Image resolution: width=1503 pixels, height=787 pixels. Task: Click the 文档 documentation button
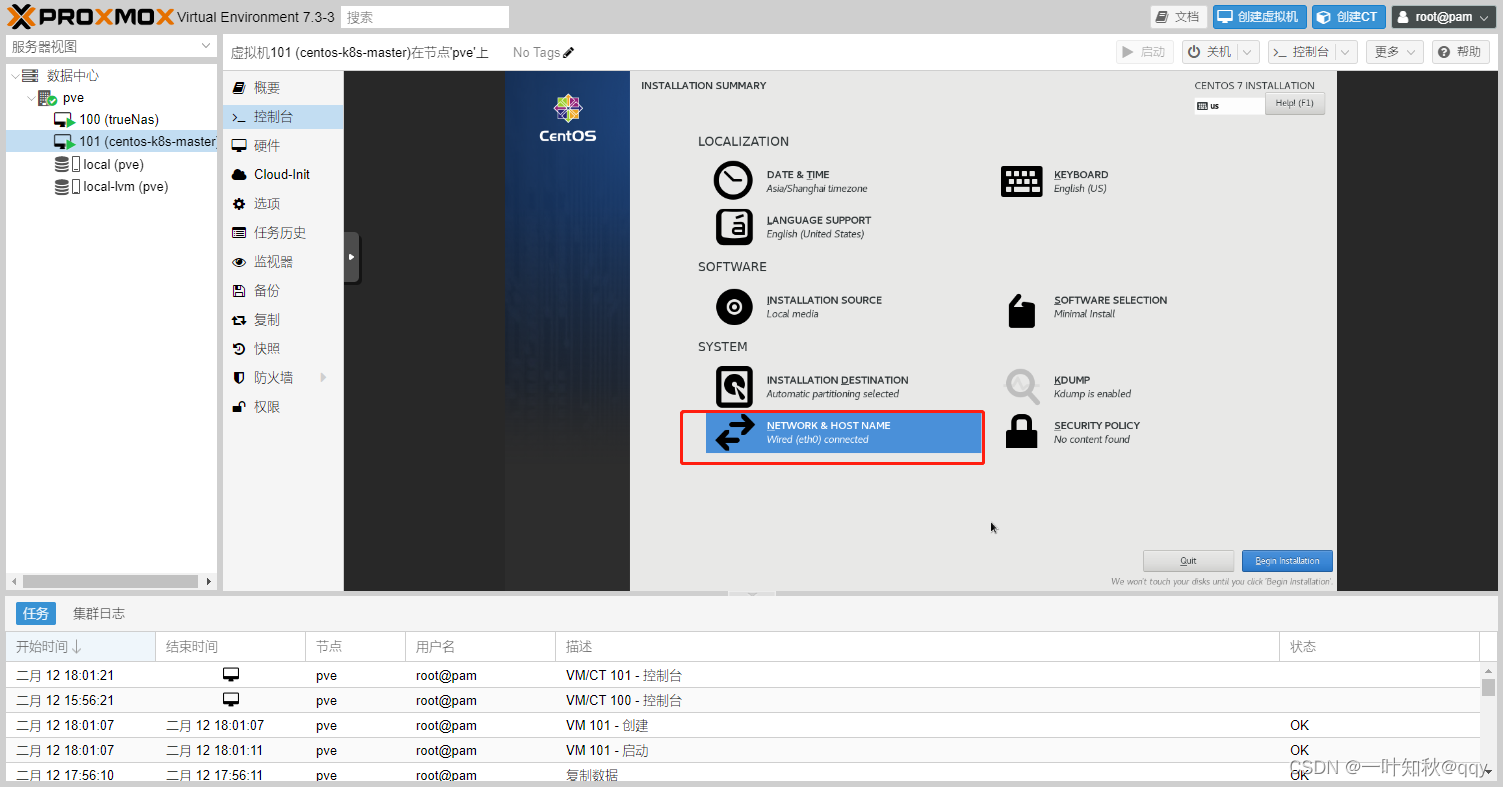pyautogui.click(x=1178, y=17)
